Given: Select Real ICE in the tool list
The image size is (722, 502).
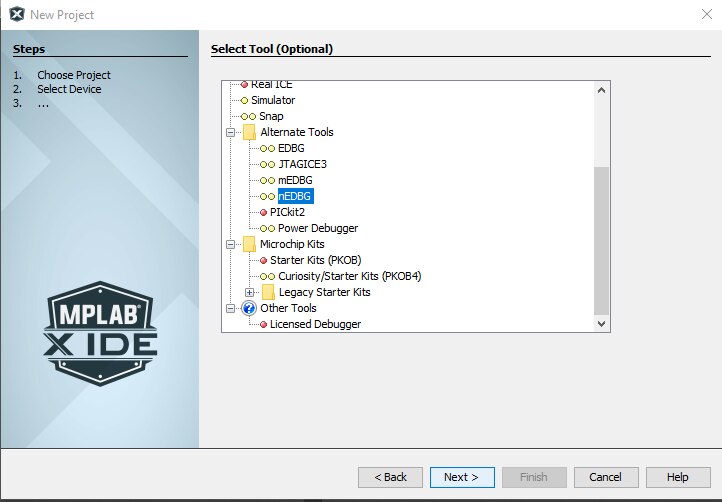Looking at the screenshot, I should (x=272, y=84).
